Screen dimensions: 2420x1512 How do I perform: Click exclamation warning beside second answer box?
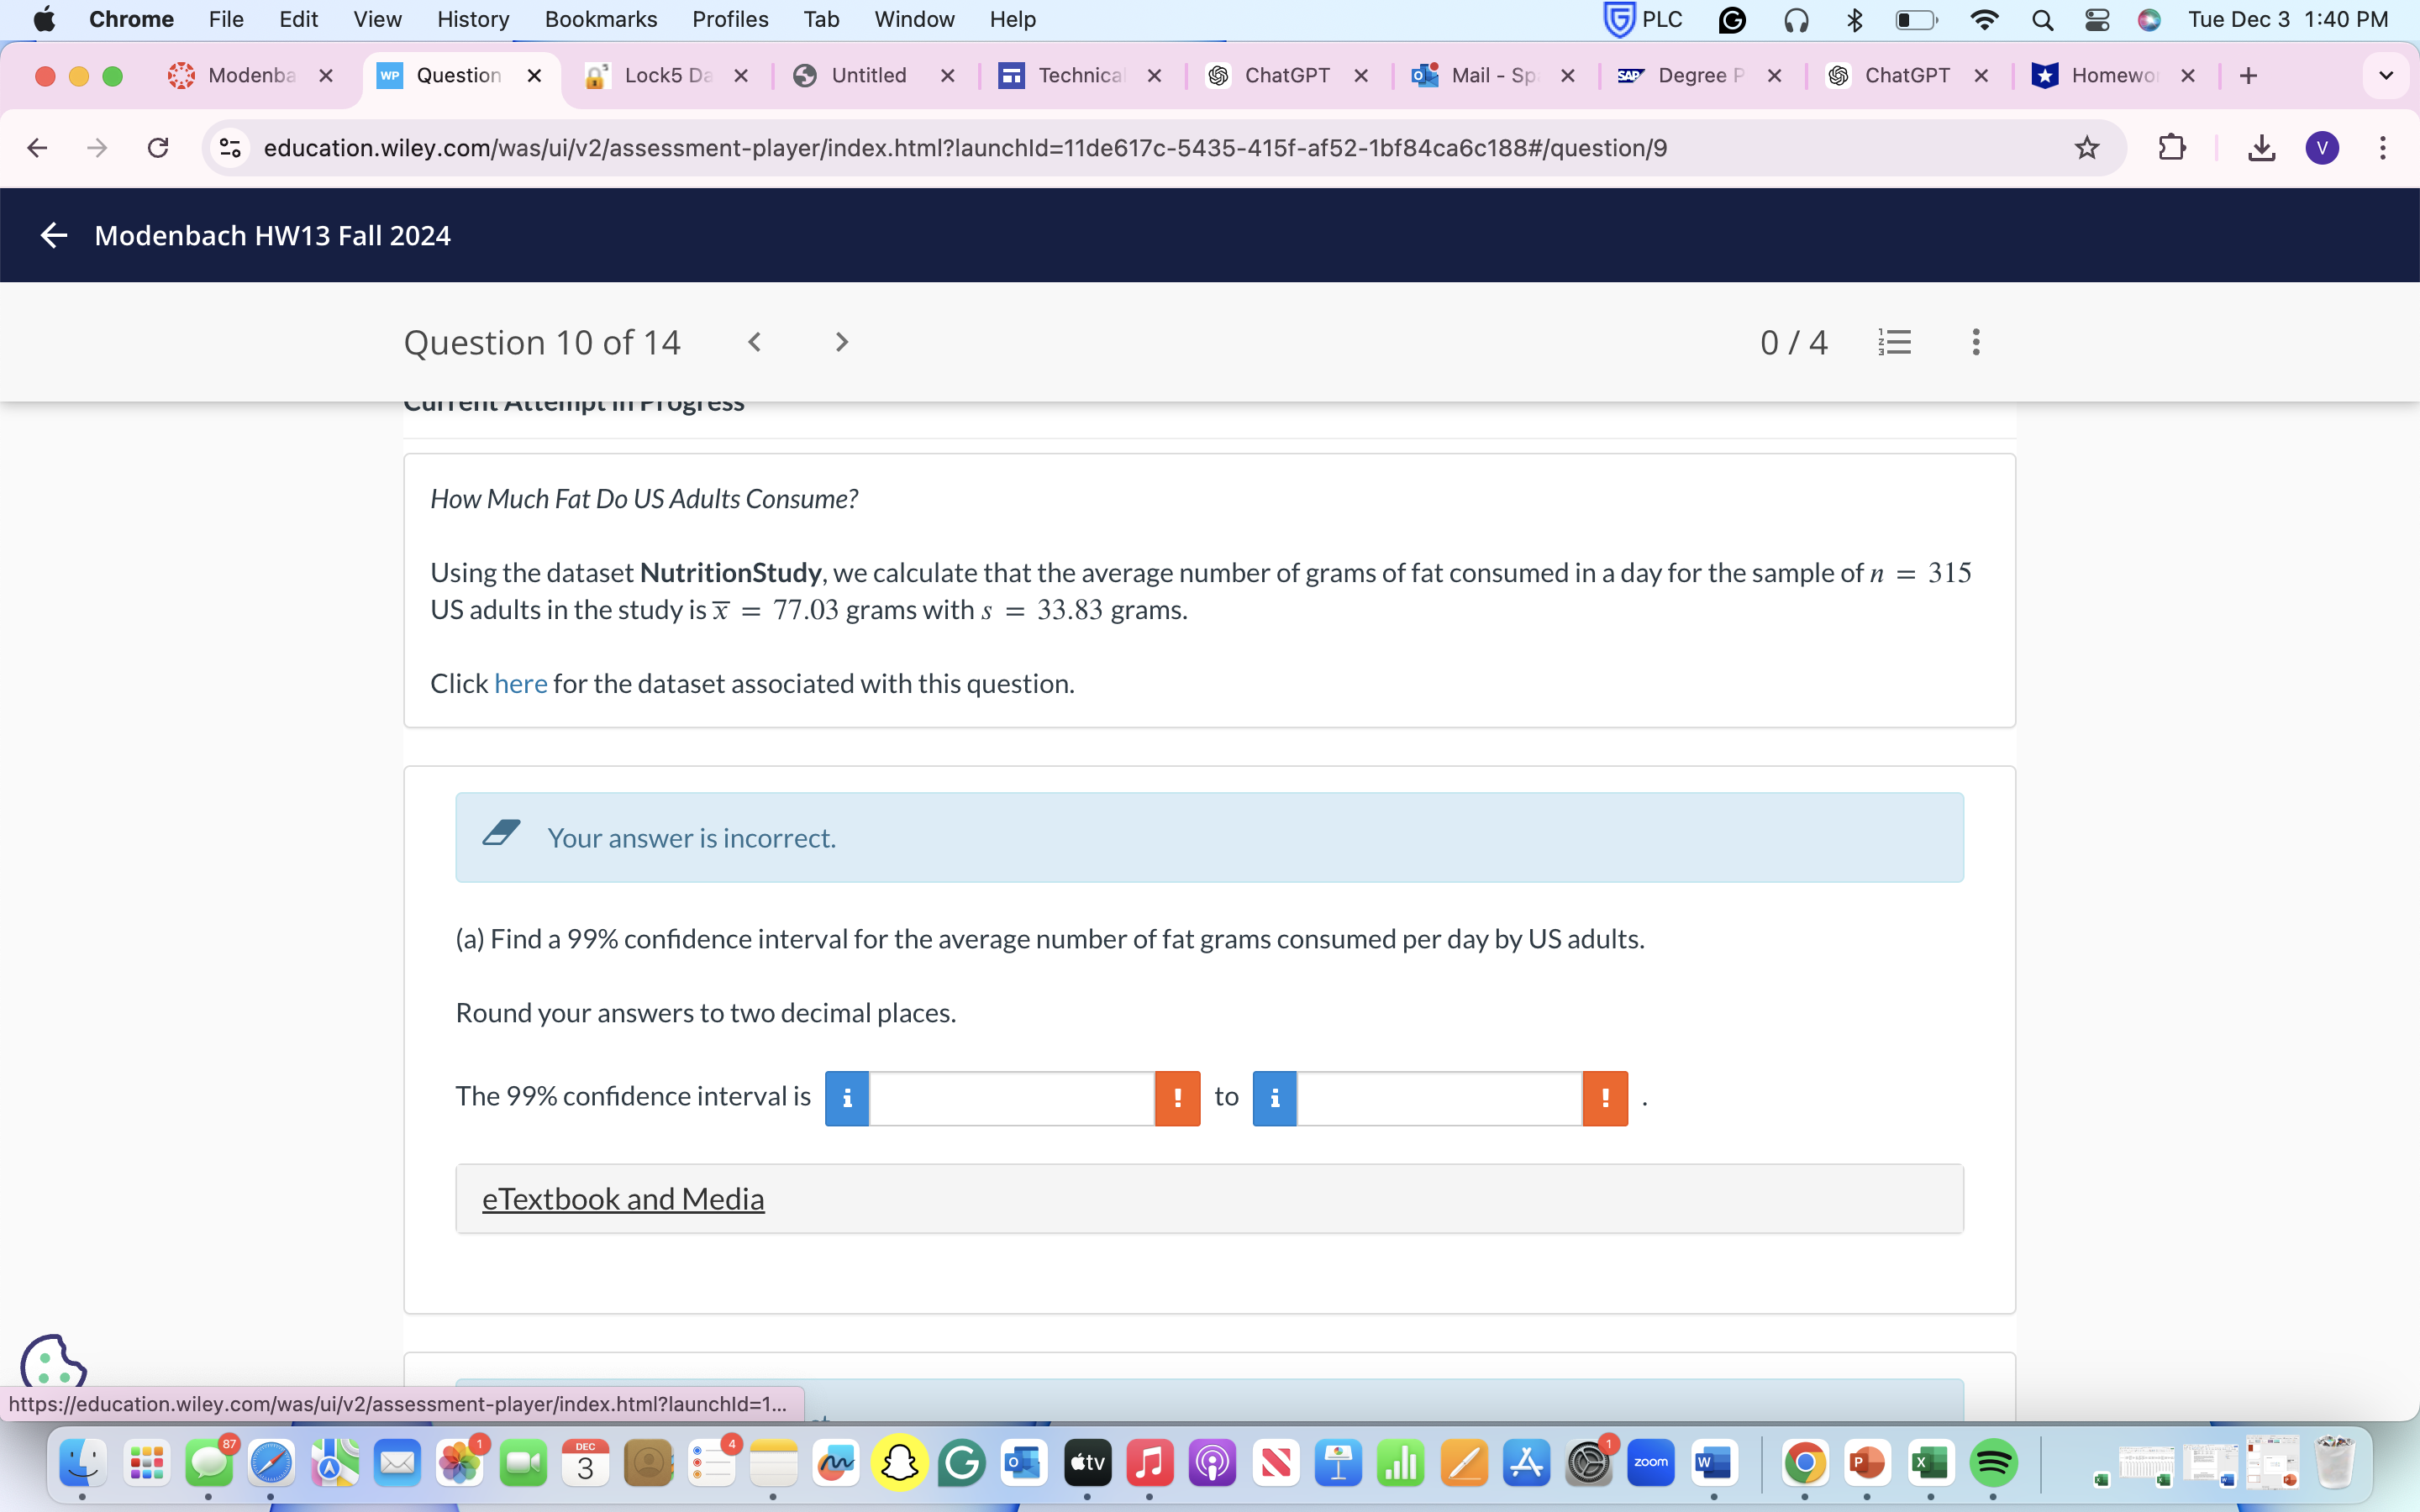pos(1604,1097)
